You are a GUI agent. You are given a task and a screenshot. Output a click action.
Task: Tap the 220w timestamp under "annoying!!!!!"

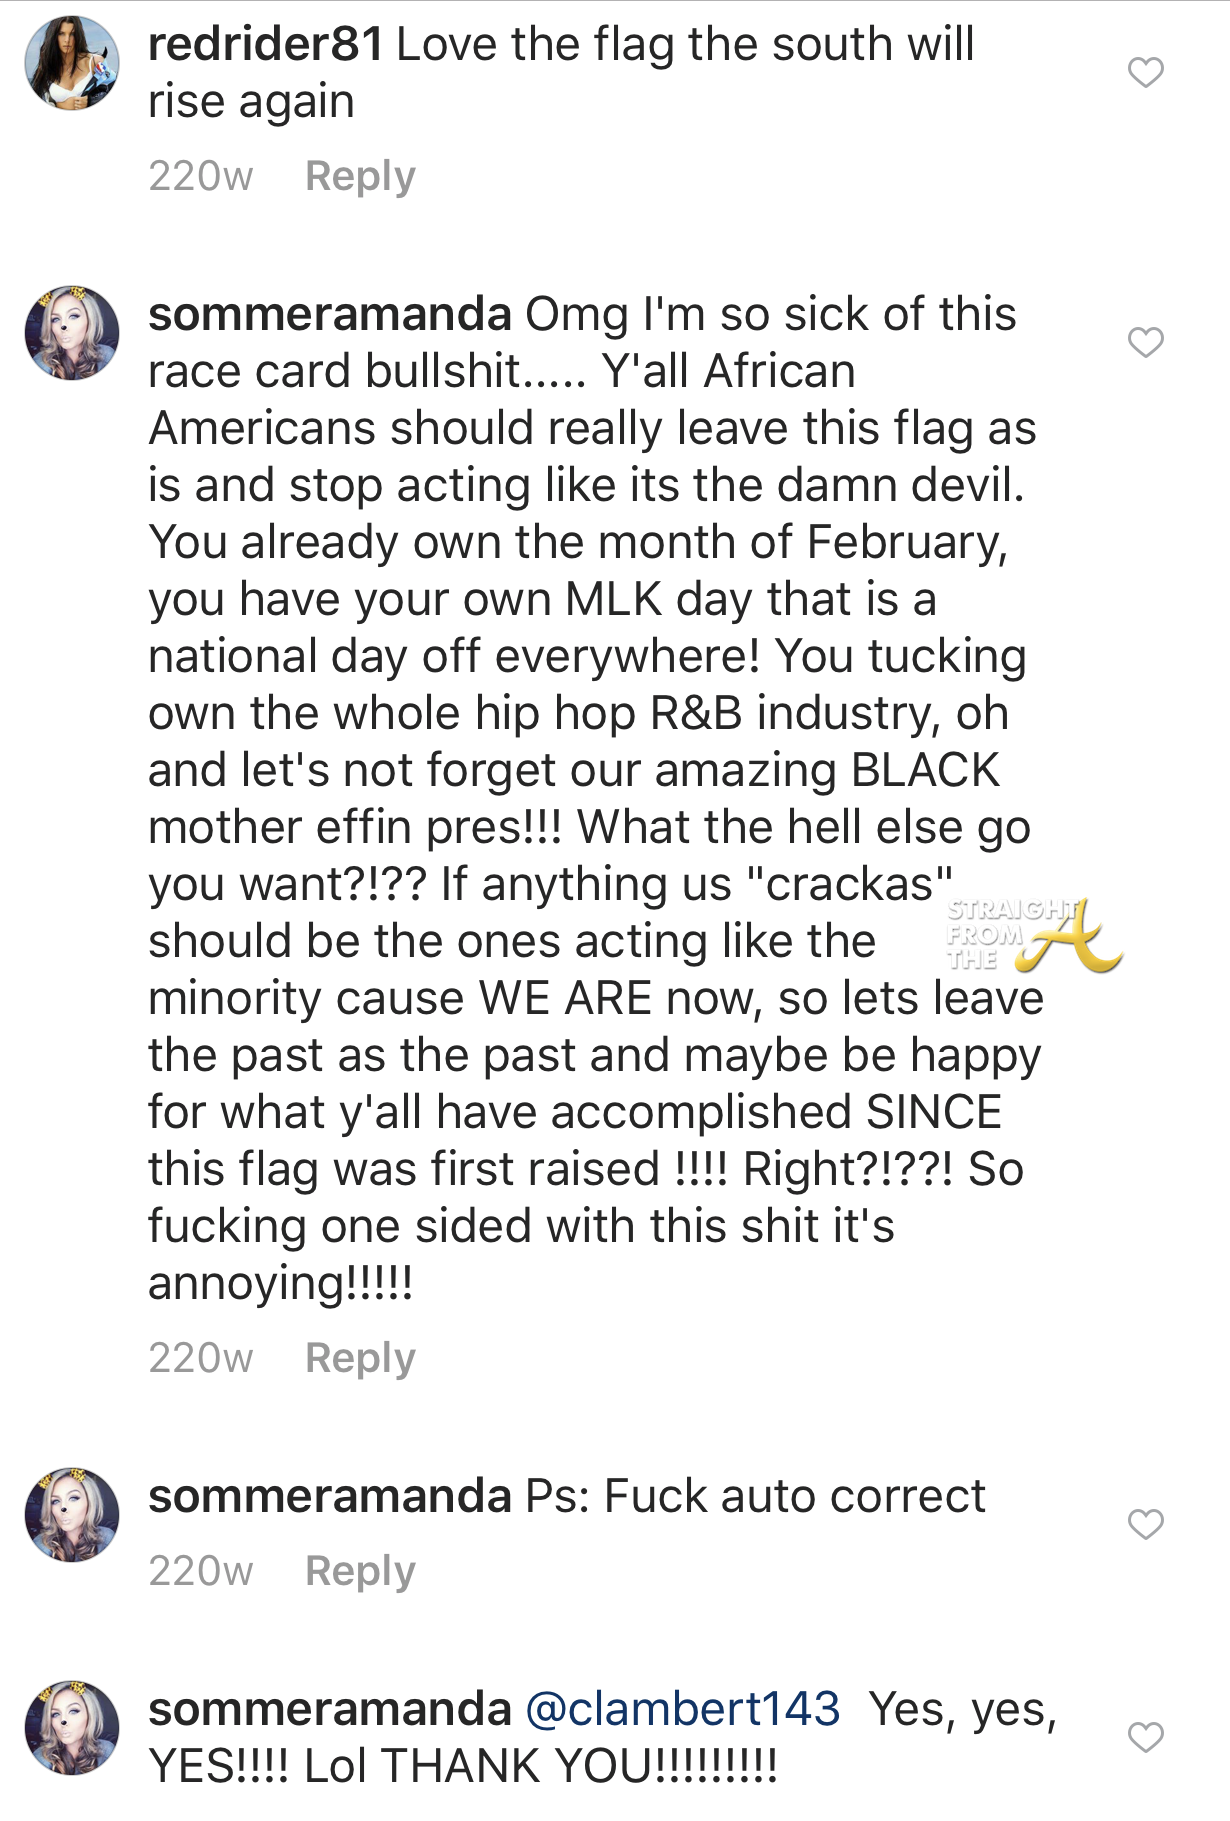tap(201, 1359)
